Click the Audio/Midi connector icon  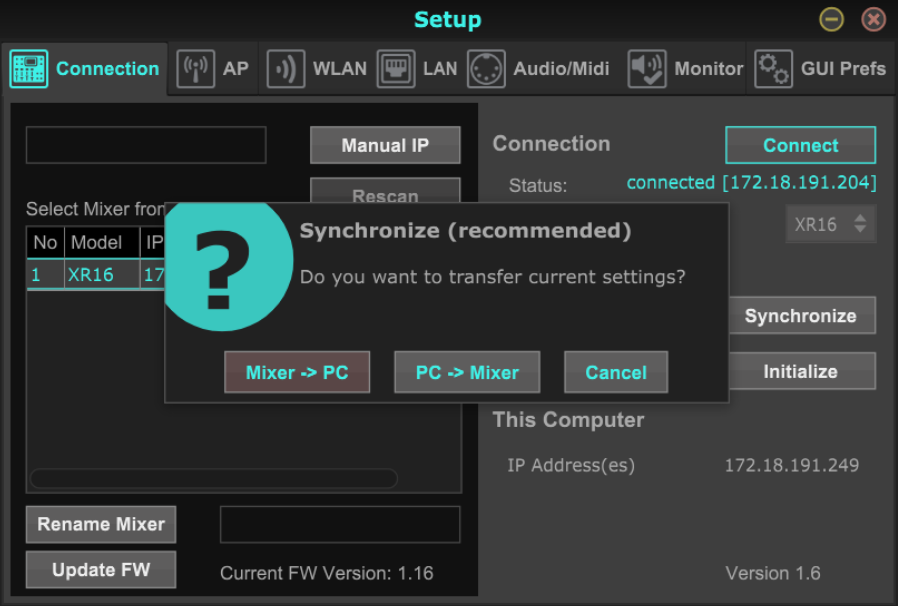tap(486, 69)
